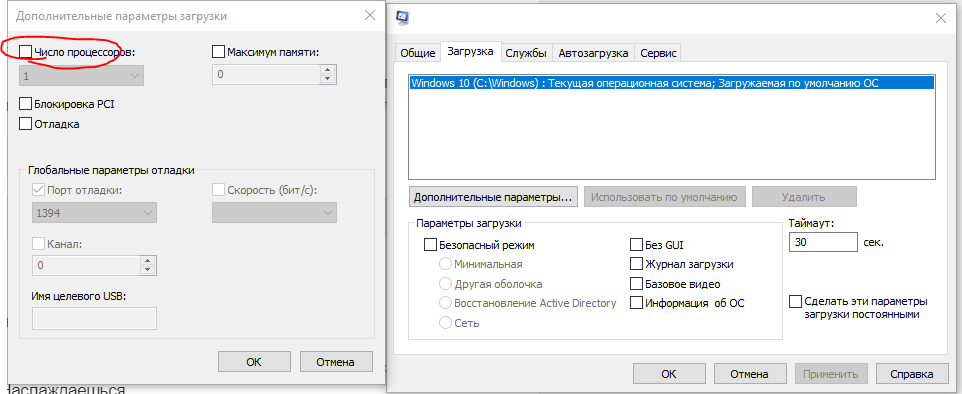Switch to the Службы tab
Viewport: 962px width, 394px height.
click(526, 53)
